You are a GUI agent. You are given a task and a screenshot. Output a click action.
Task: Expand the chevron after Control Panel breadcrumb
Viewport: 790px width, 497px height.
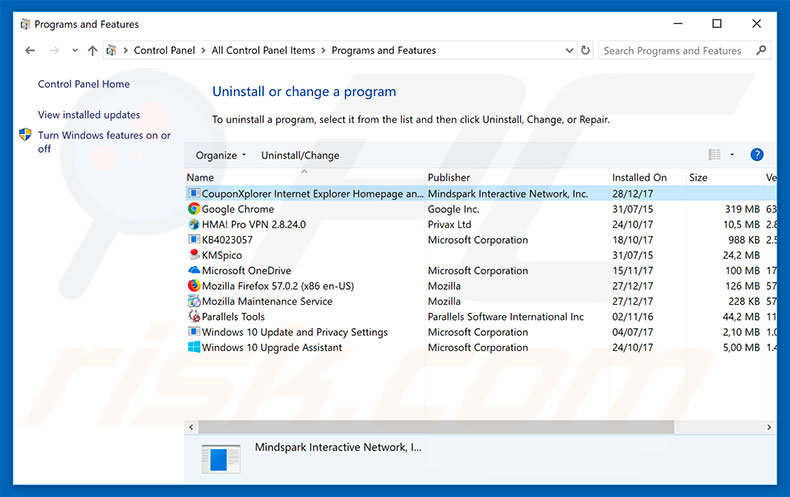pos(203,50)
